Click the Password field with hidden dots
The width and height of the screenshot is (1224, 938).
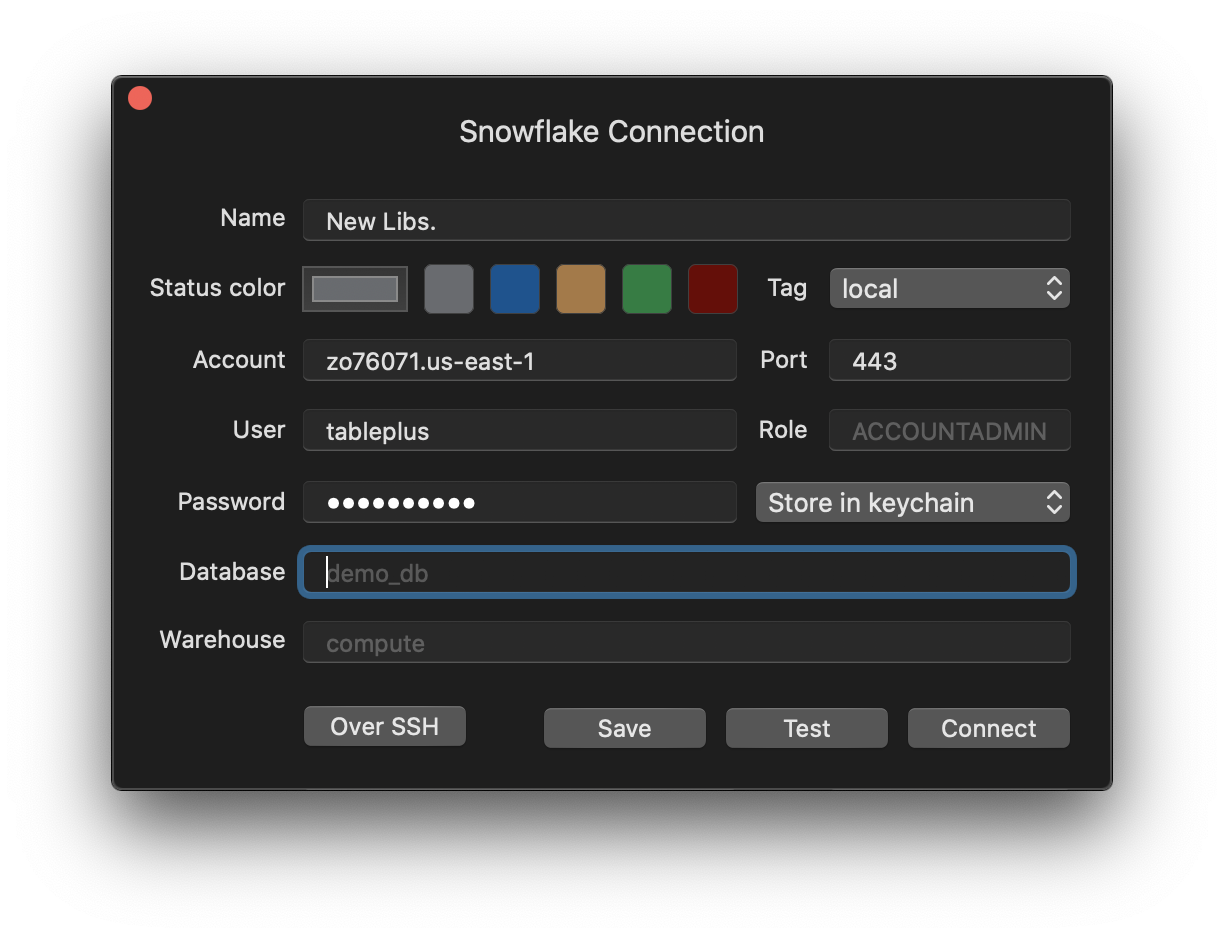click(x=519, y=502)
